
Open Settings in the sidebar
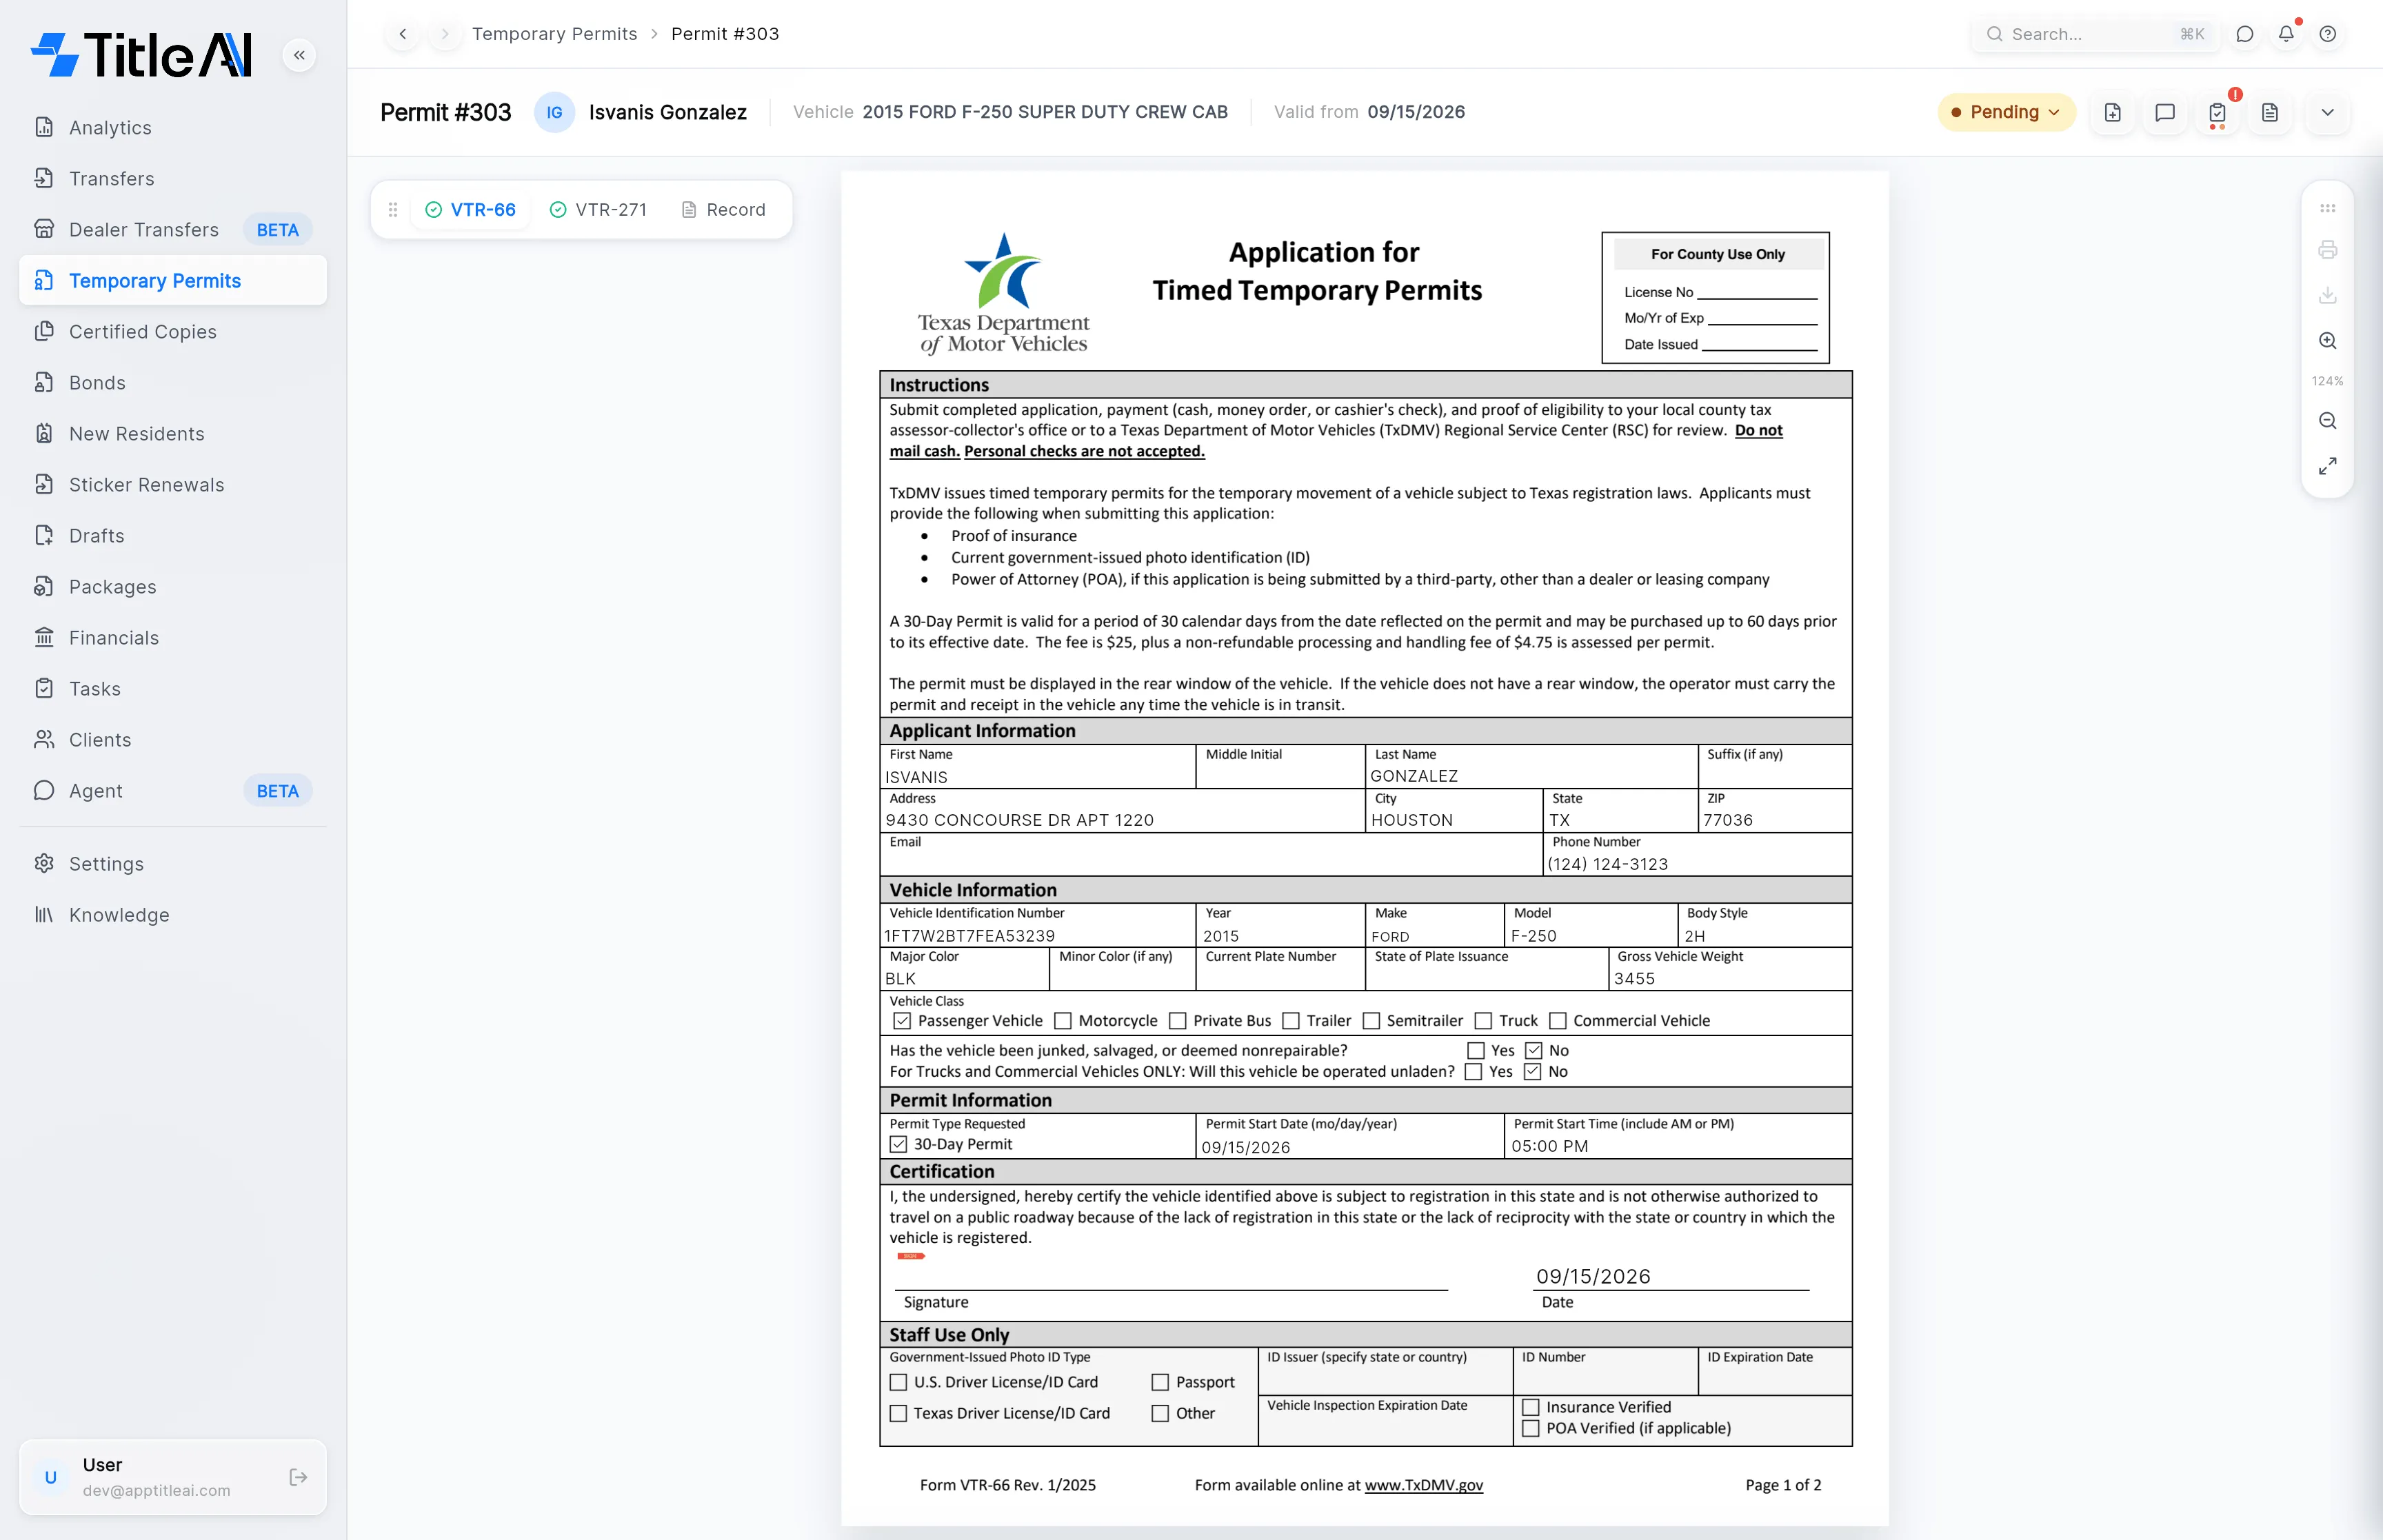(x=173, y=864)
